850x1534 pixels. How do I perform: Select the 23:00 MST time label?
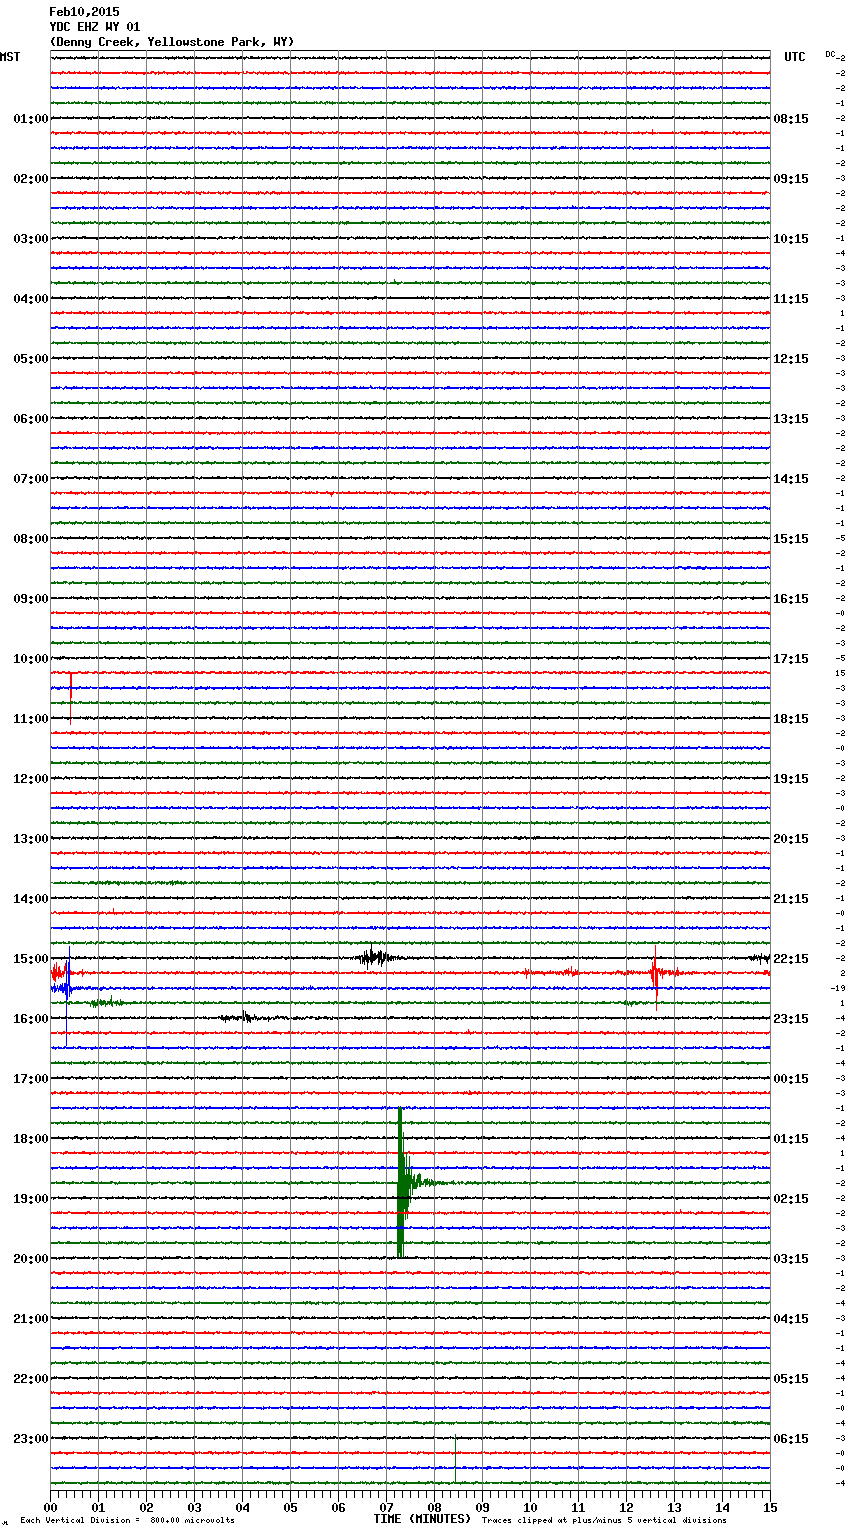pos(30,1439)
